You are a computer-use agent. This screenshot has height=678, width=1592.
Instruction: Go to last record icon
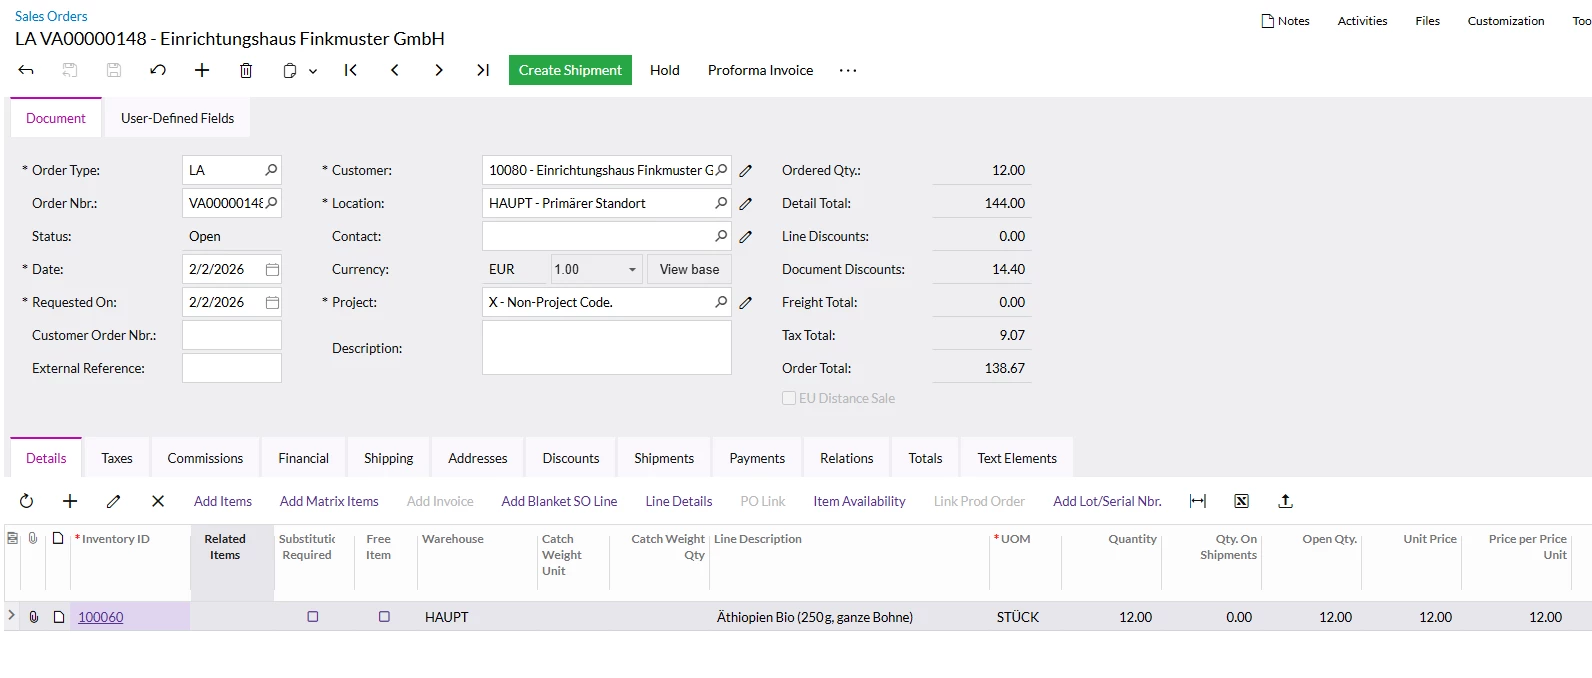click(483, 70)
